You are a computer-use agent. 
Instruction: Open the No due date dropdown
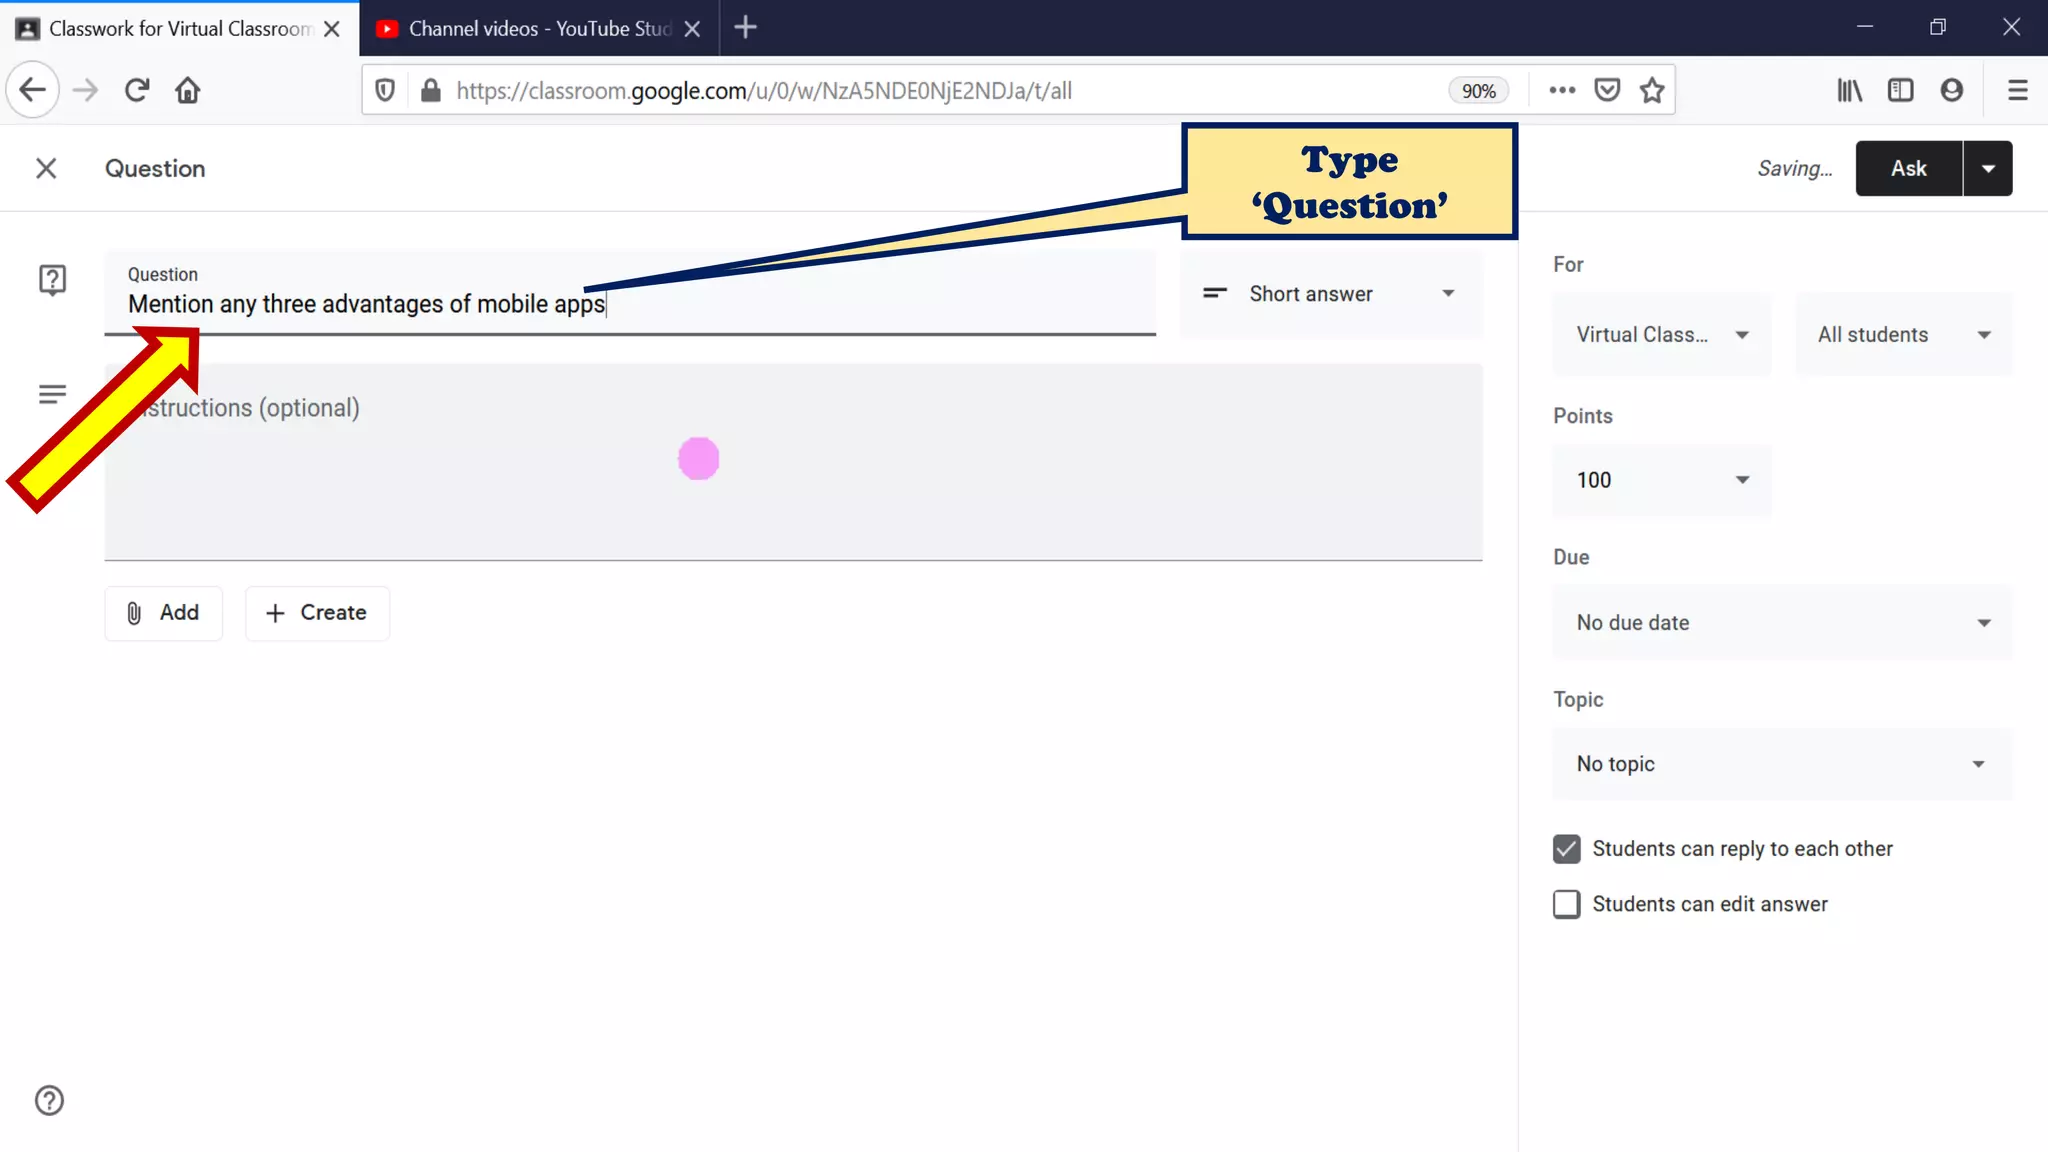pos(1782,623)
